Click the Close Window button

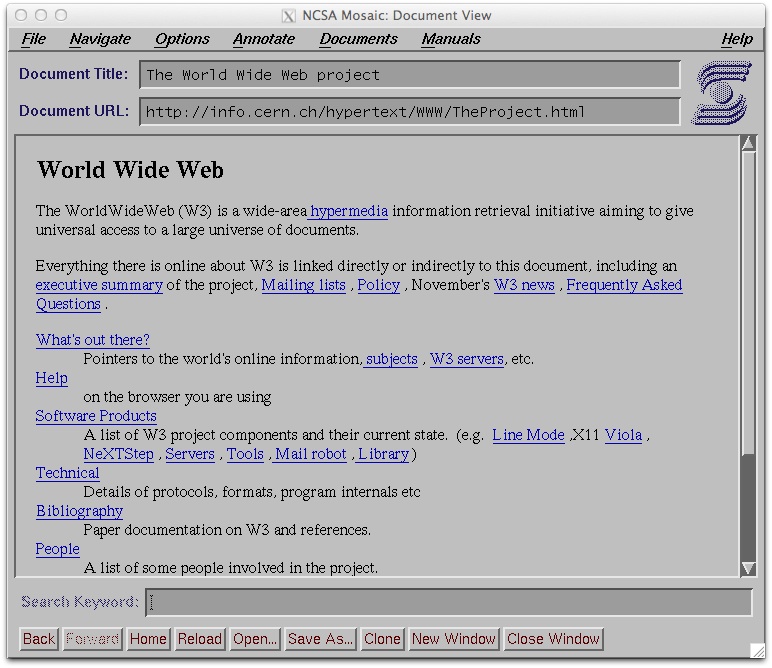coord(553,639)
